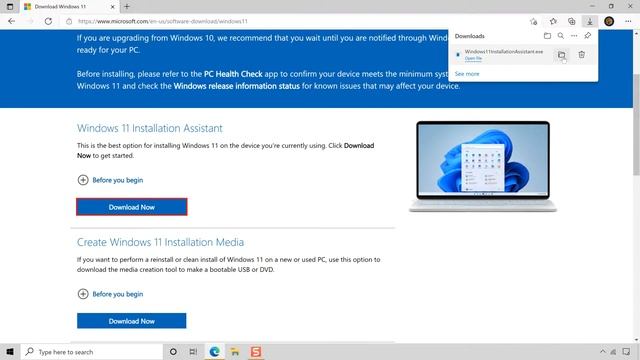Open the Windows Start menu
This screenshot has width=640, height=360.
[x=10, y=352]
